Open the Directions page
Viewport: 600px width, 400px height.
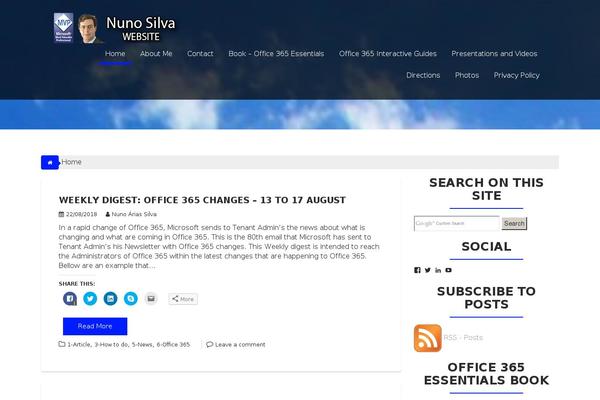pos(423,75)
